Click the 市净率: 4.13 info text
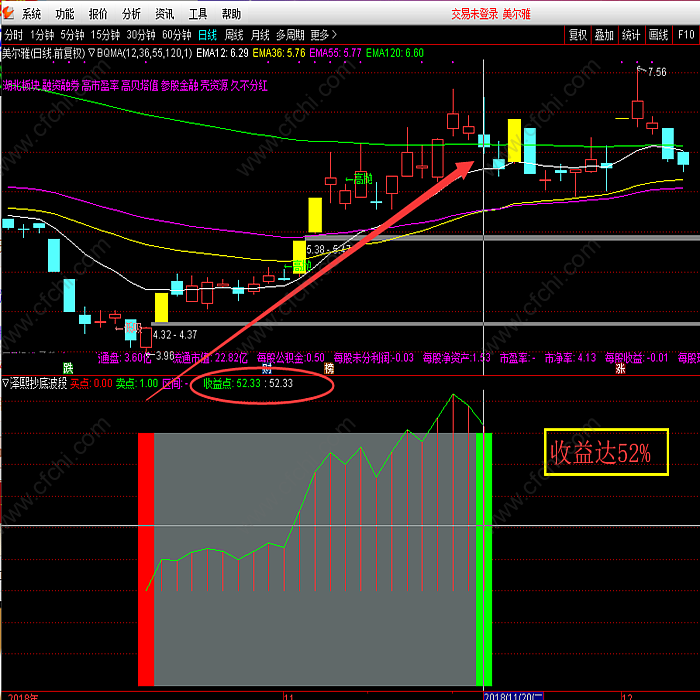Image resolution: width=700 pixels, height=700 pixels. 571,358
